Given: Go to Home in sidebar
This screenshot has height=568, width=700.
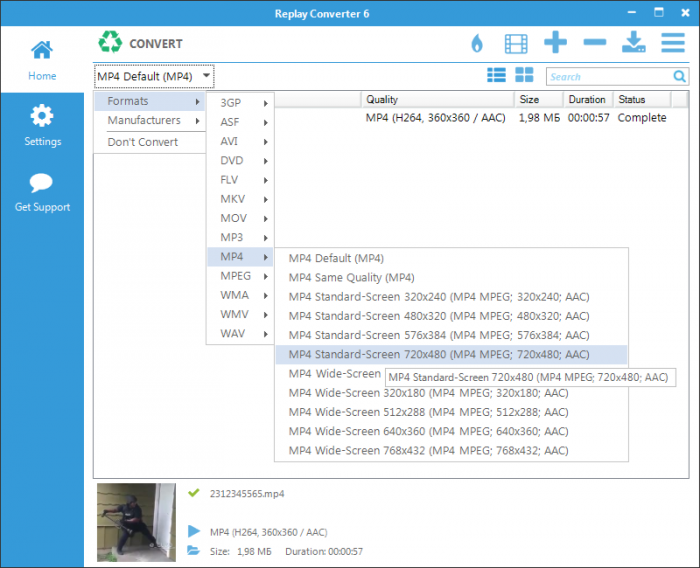Looking at the screenshot, I should click(x=42, y=60).
